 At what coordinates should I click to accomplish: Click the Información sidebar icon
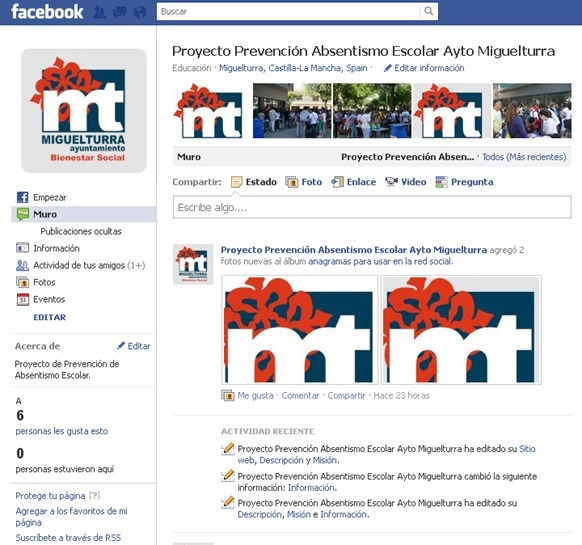pyautogui.click(x=22, y=248)
